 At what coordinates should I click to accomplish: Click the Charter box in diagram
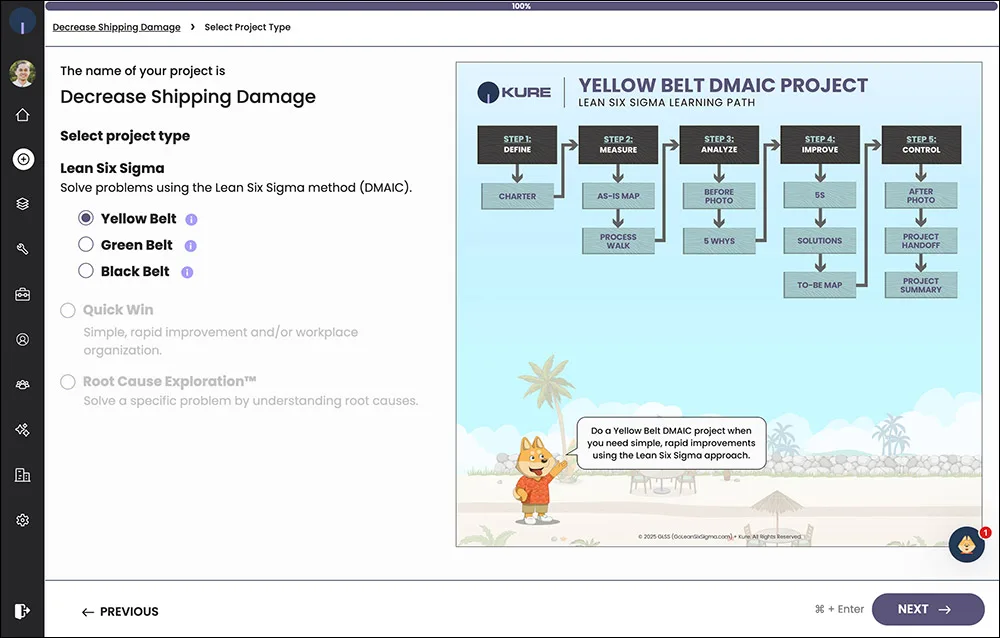click(x=517, y=197)
